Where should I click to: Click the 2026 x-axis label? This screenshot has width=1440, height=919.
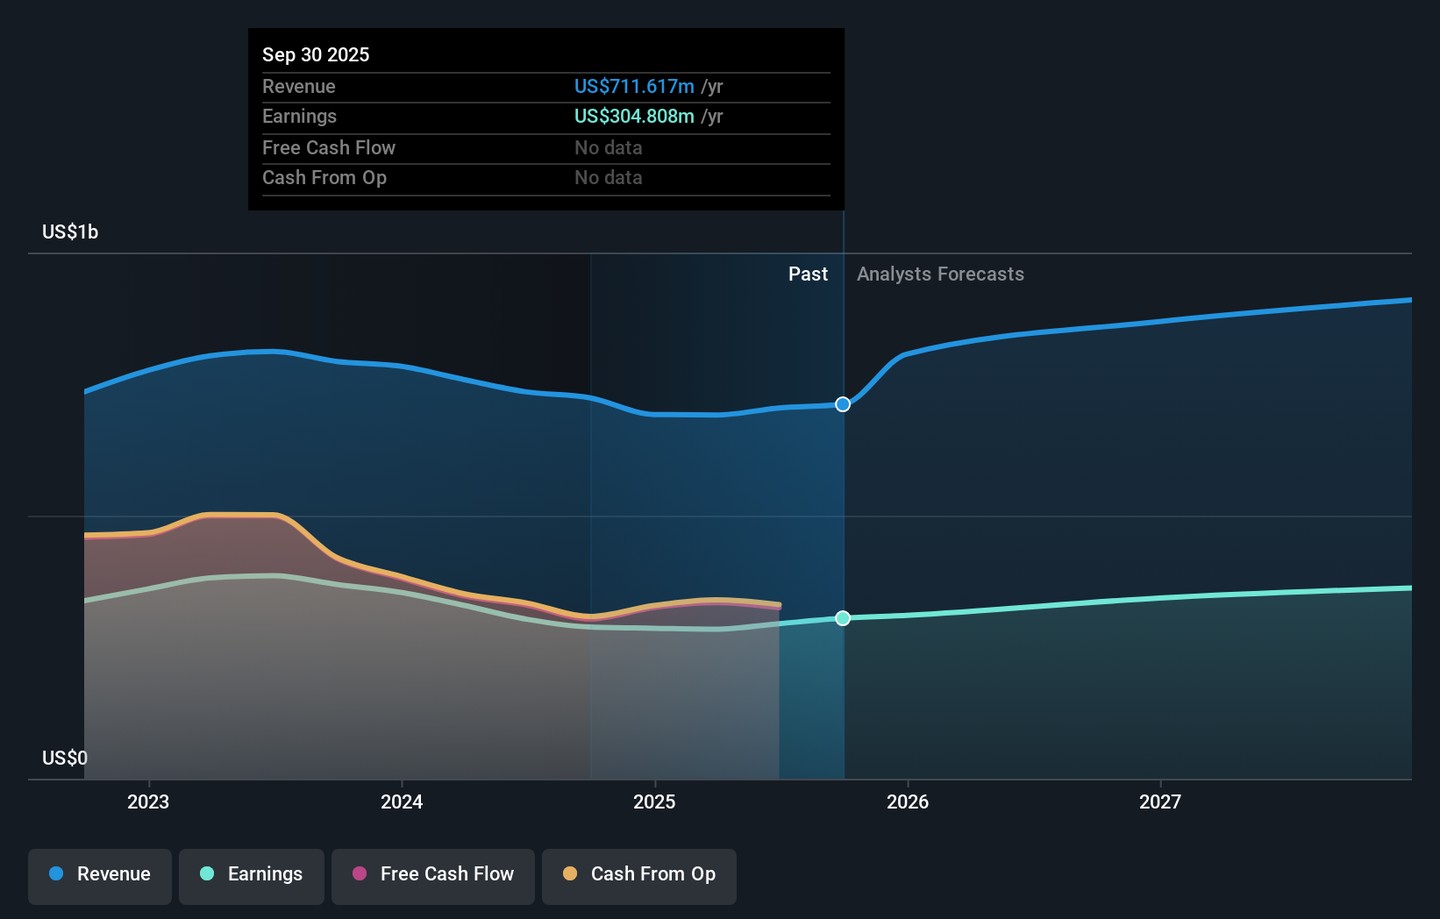pyautogui.click(x=907, y=802)
